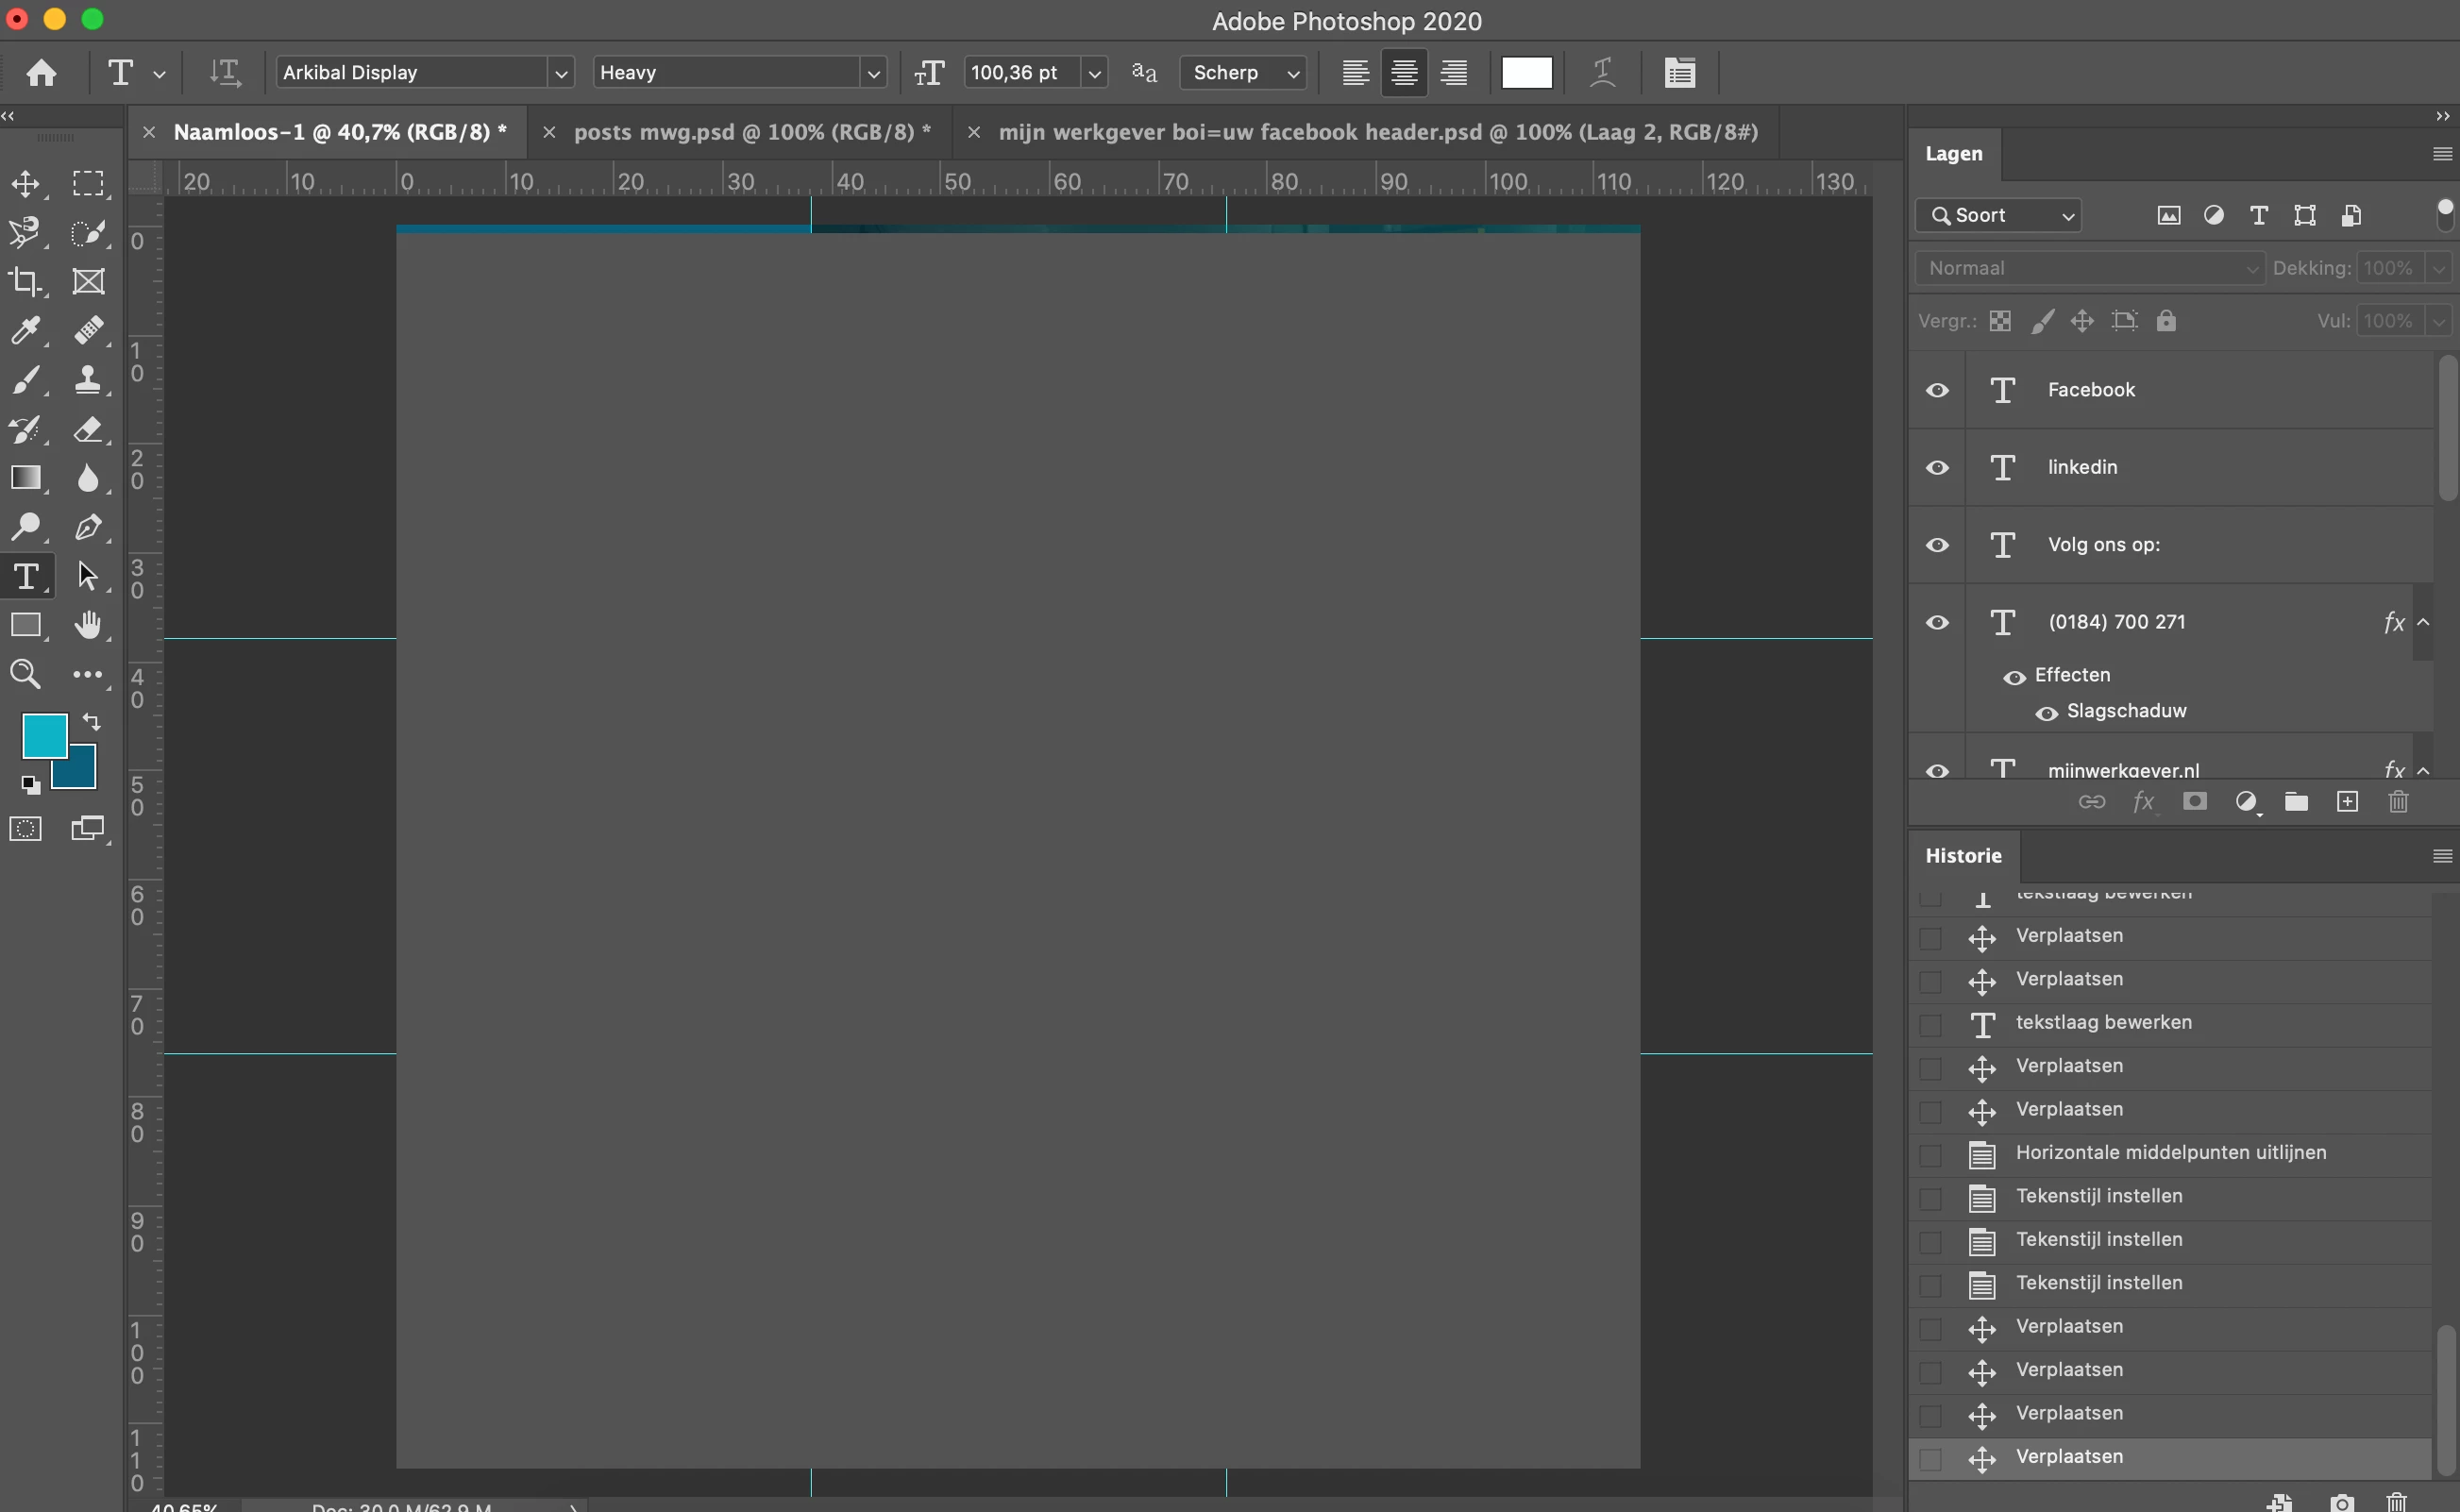Viewport: 2460px width, 1512px height.
Task: Select the Clone Stamp tool
Action: coord(88,379)
